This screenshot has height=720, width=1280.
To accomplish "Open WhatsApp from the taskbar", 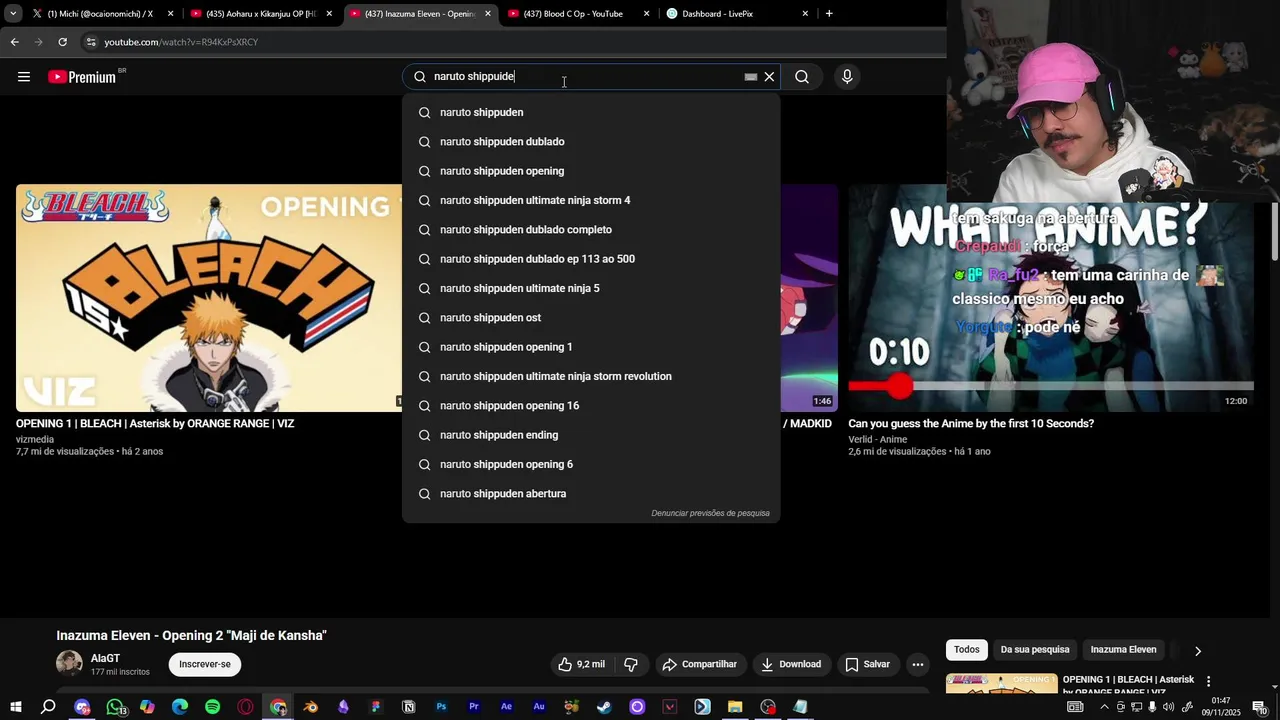I will click(115, 707).
